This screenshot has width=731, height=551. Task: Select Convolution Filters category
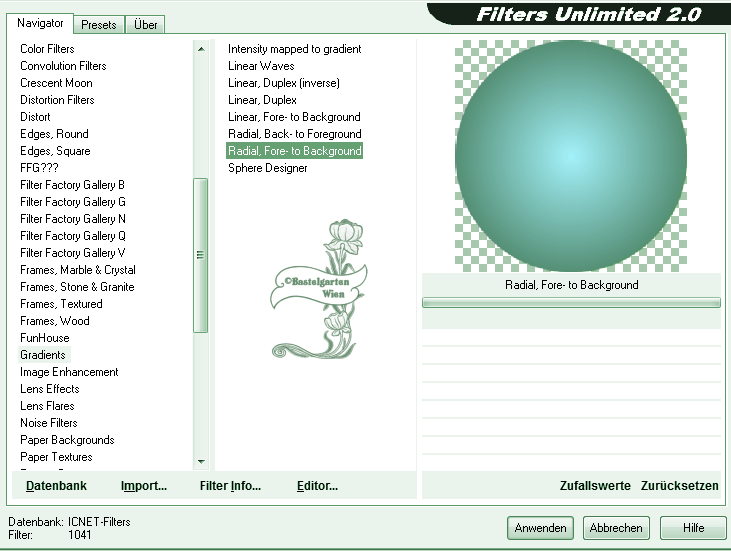[63, 66]
